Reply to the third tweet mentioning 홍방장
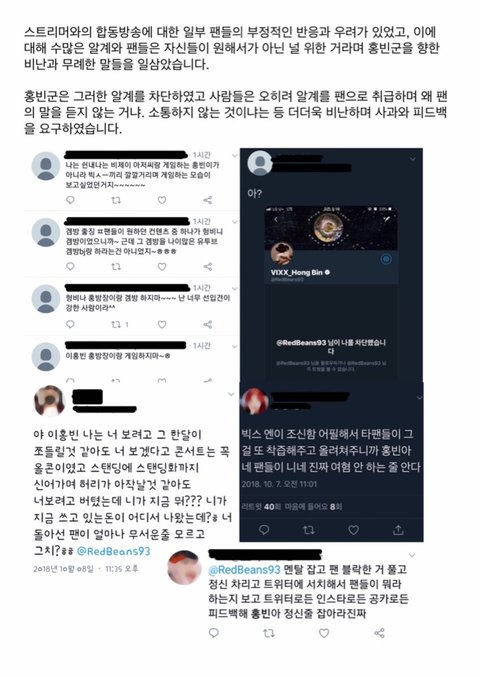Viewport: 480px width, 678px height. click(70, 324)
